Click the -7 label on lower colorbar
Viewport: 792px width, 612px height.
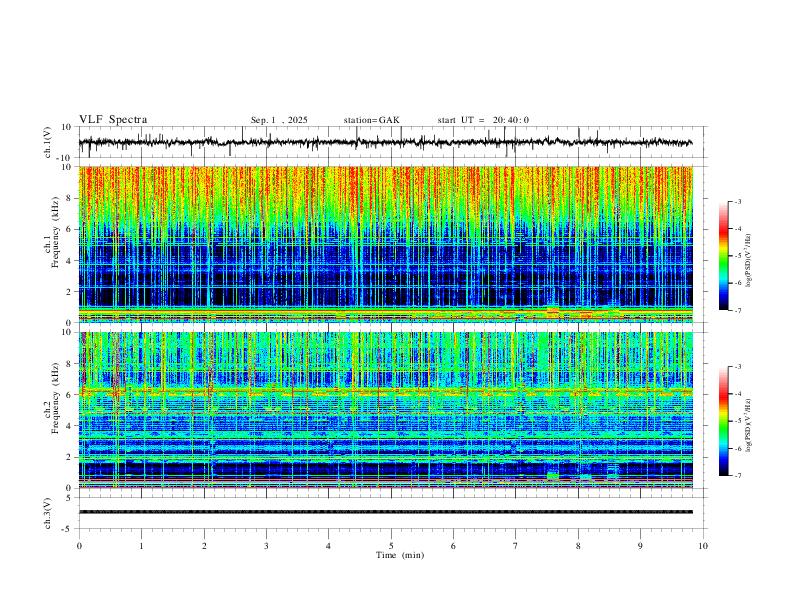737,476
